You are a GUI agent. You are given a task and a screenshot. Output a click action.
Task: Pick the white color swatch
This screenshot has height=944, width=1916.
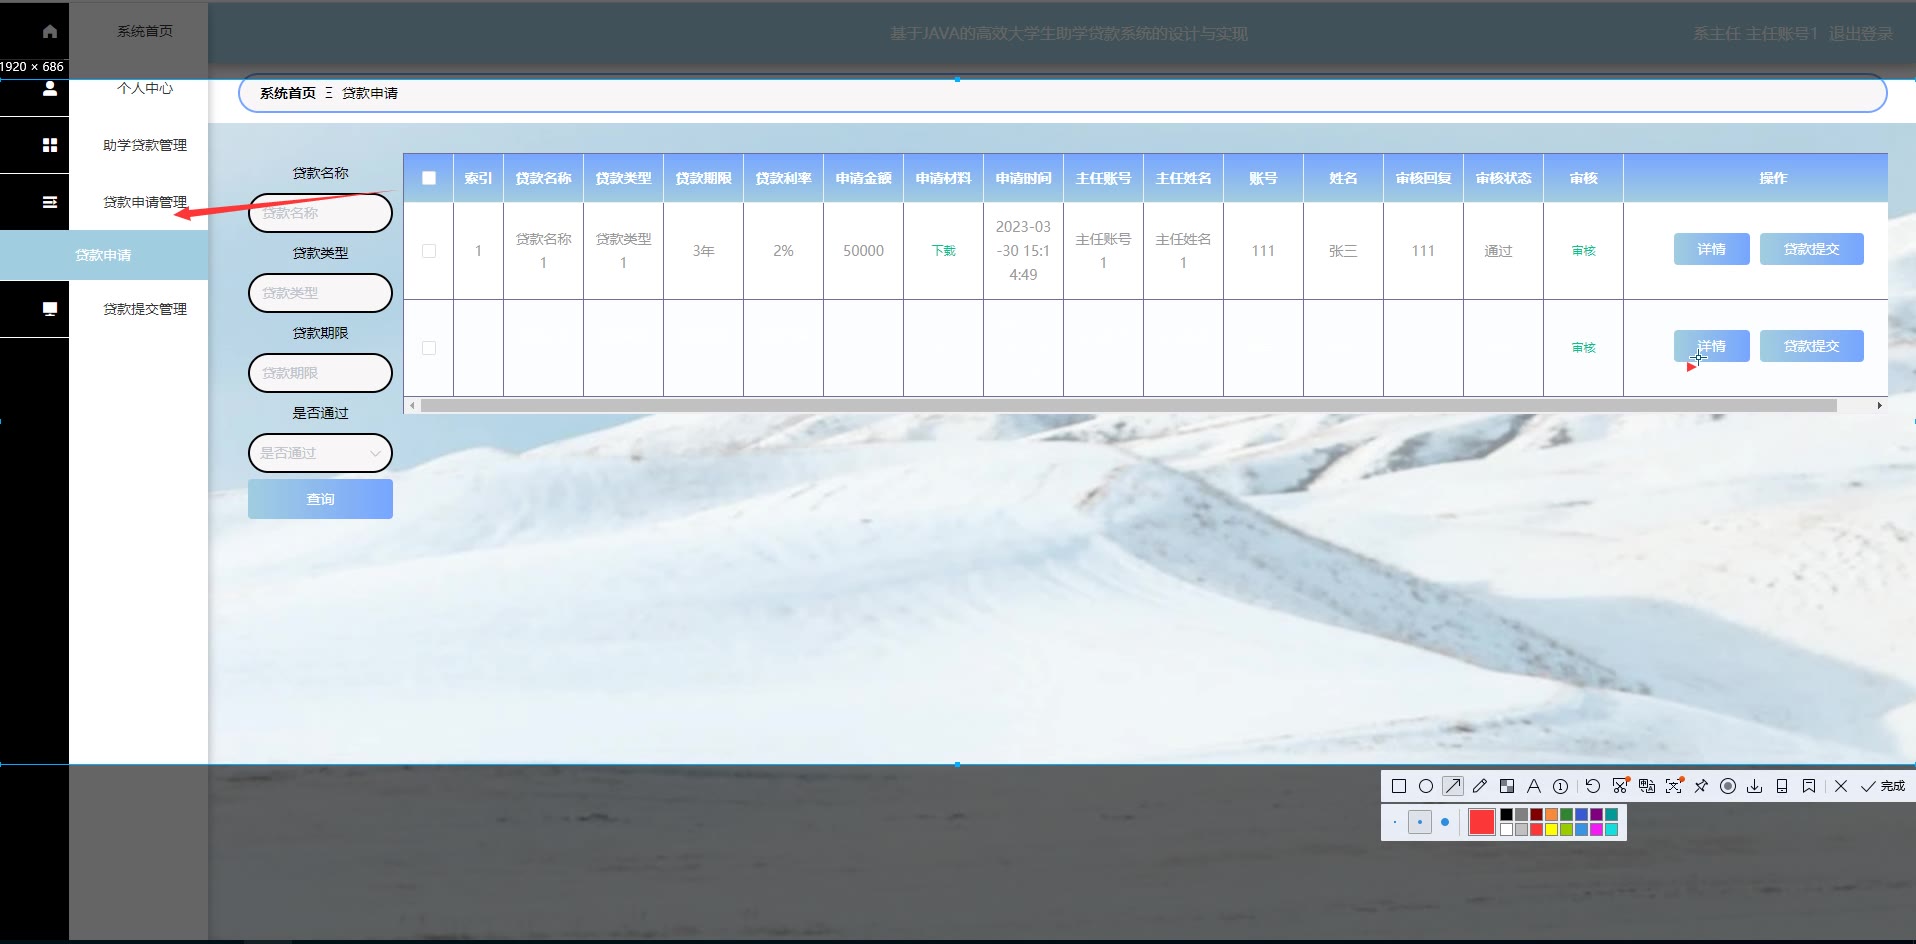click(1506, 829)
